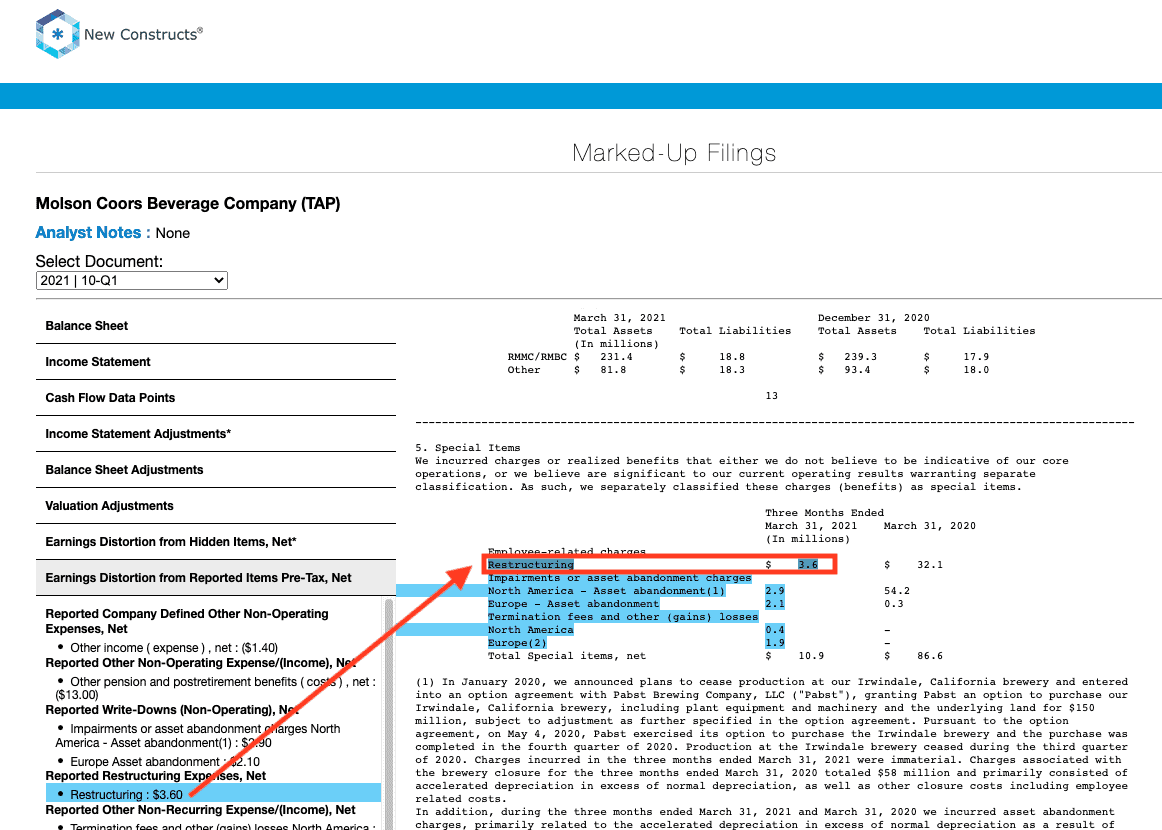Screen dimensions: 1162x830
Task: Expand Income Statement Adjustments section
Action: 216,434
